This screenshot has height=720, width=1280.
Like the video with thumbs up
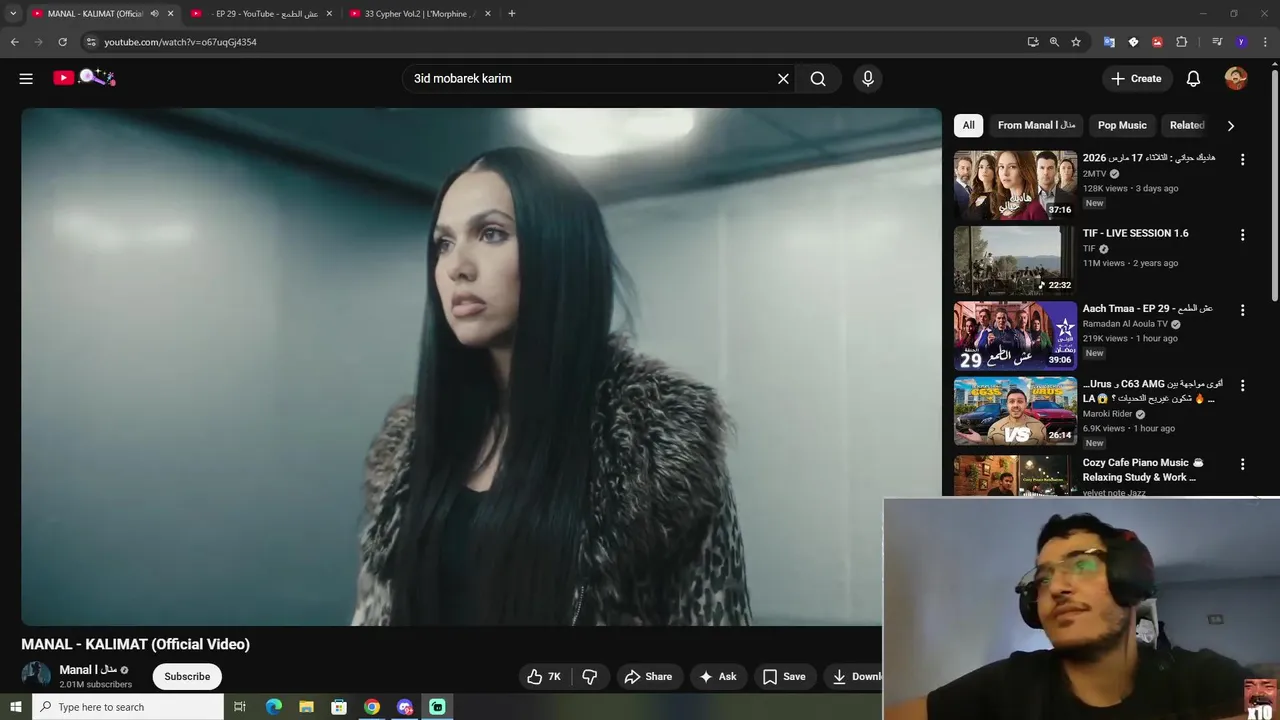545,677
